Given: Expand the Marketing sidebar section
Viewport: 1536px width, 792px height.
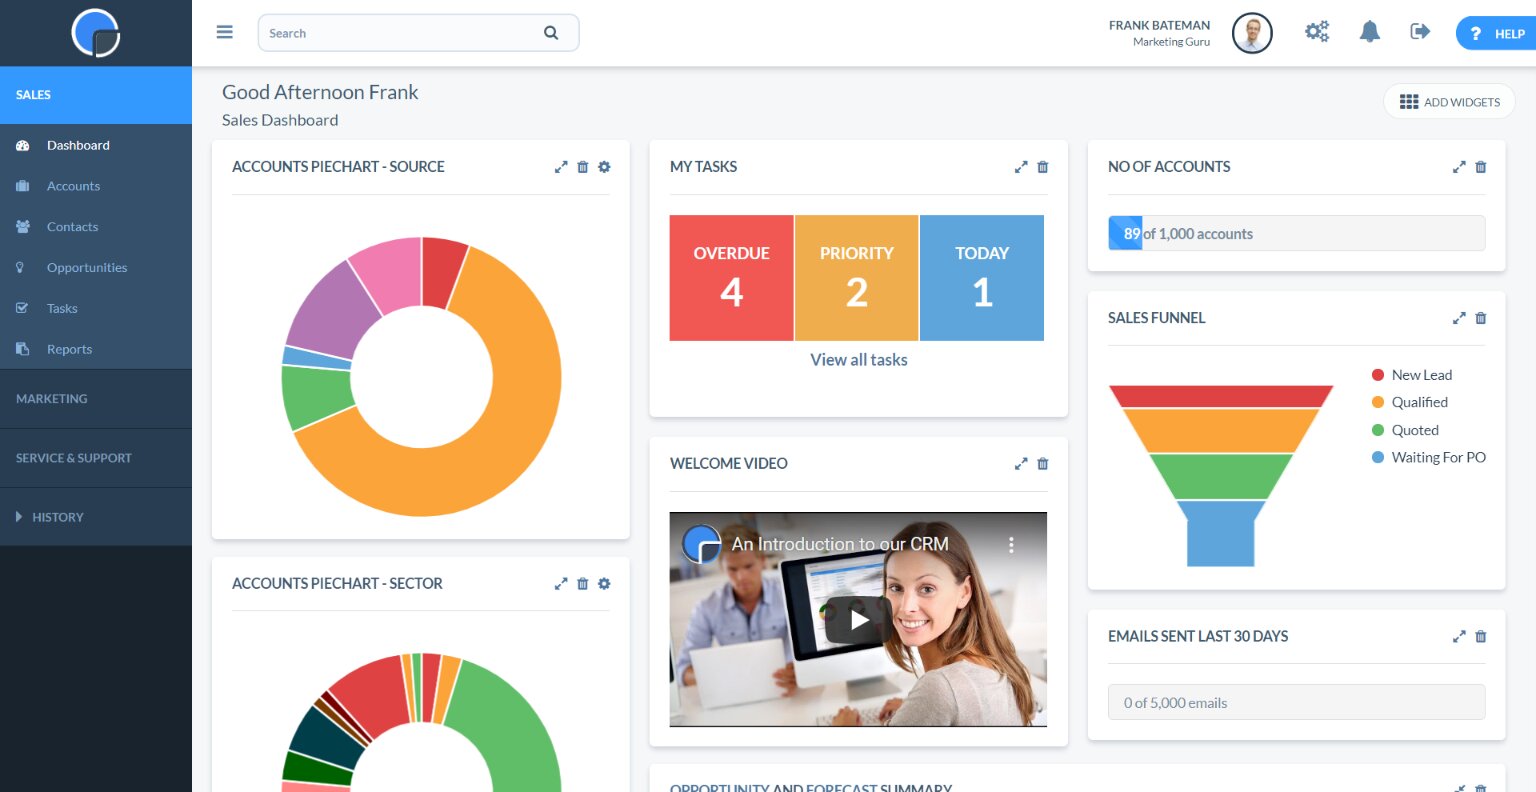Looking at the screenshot, I should point(52,399).
